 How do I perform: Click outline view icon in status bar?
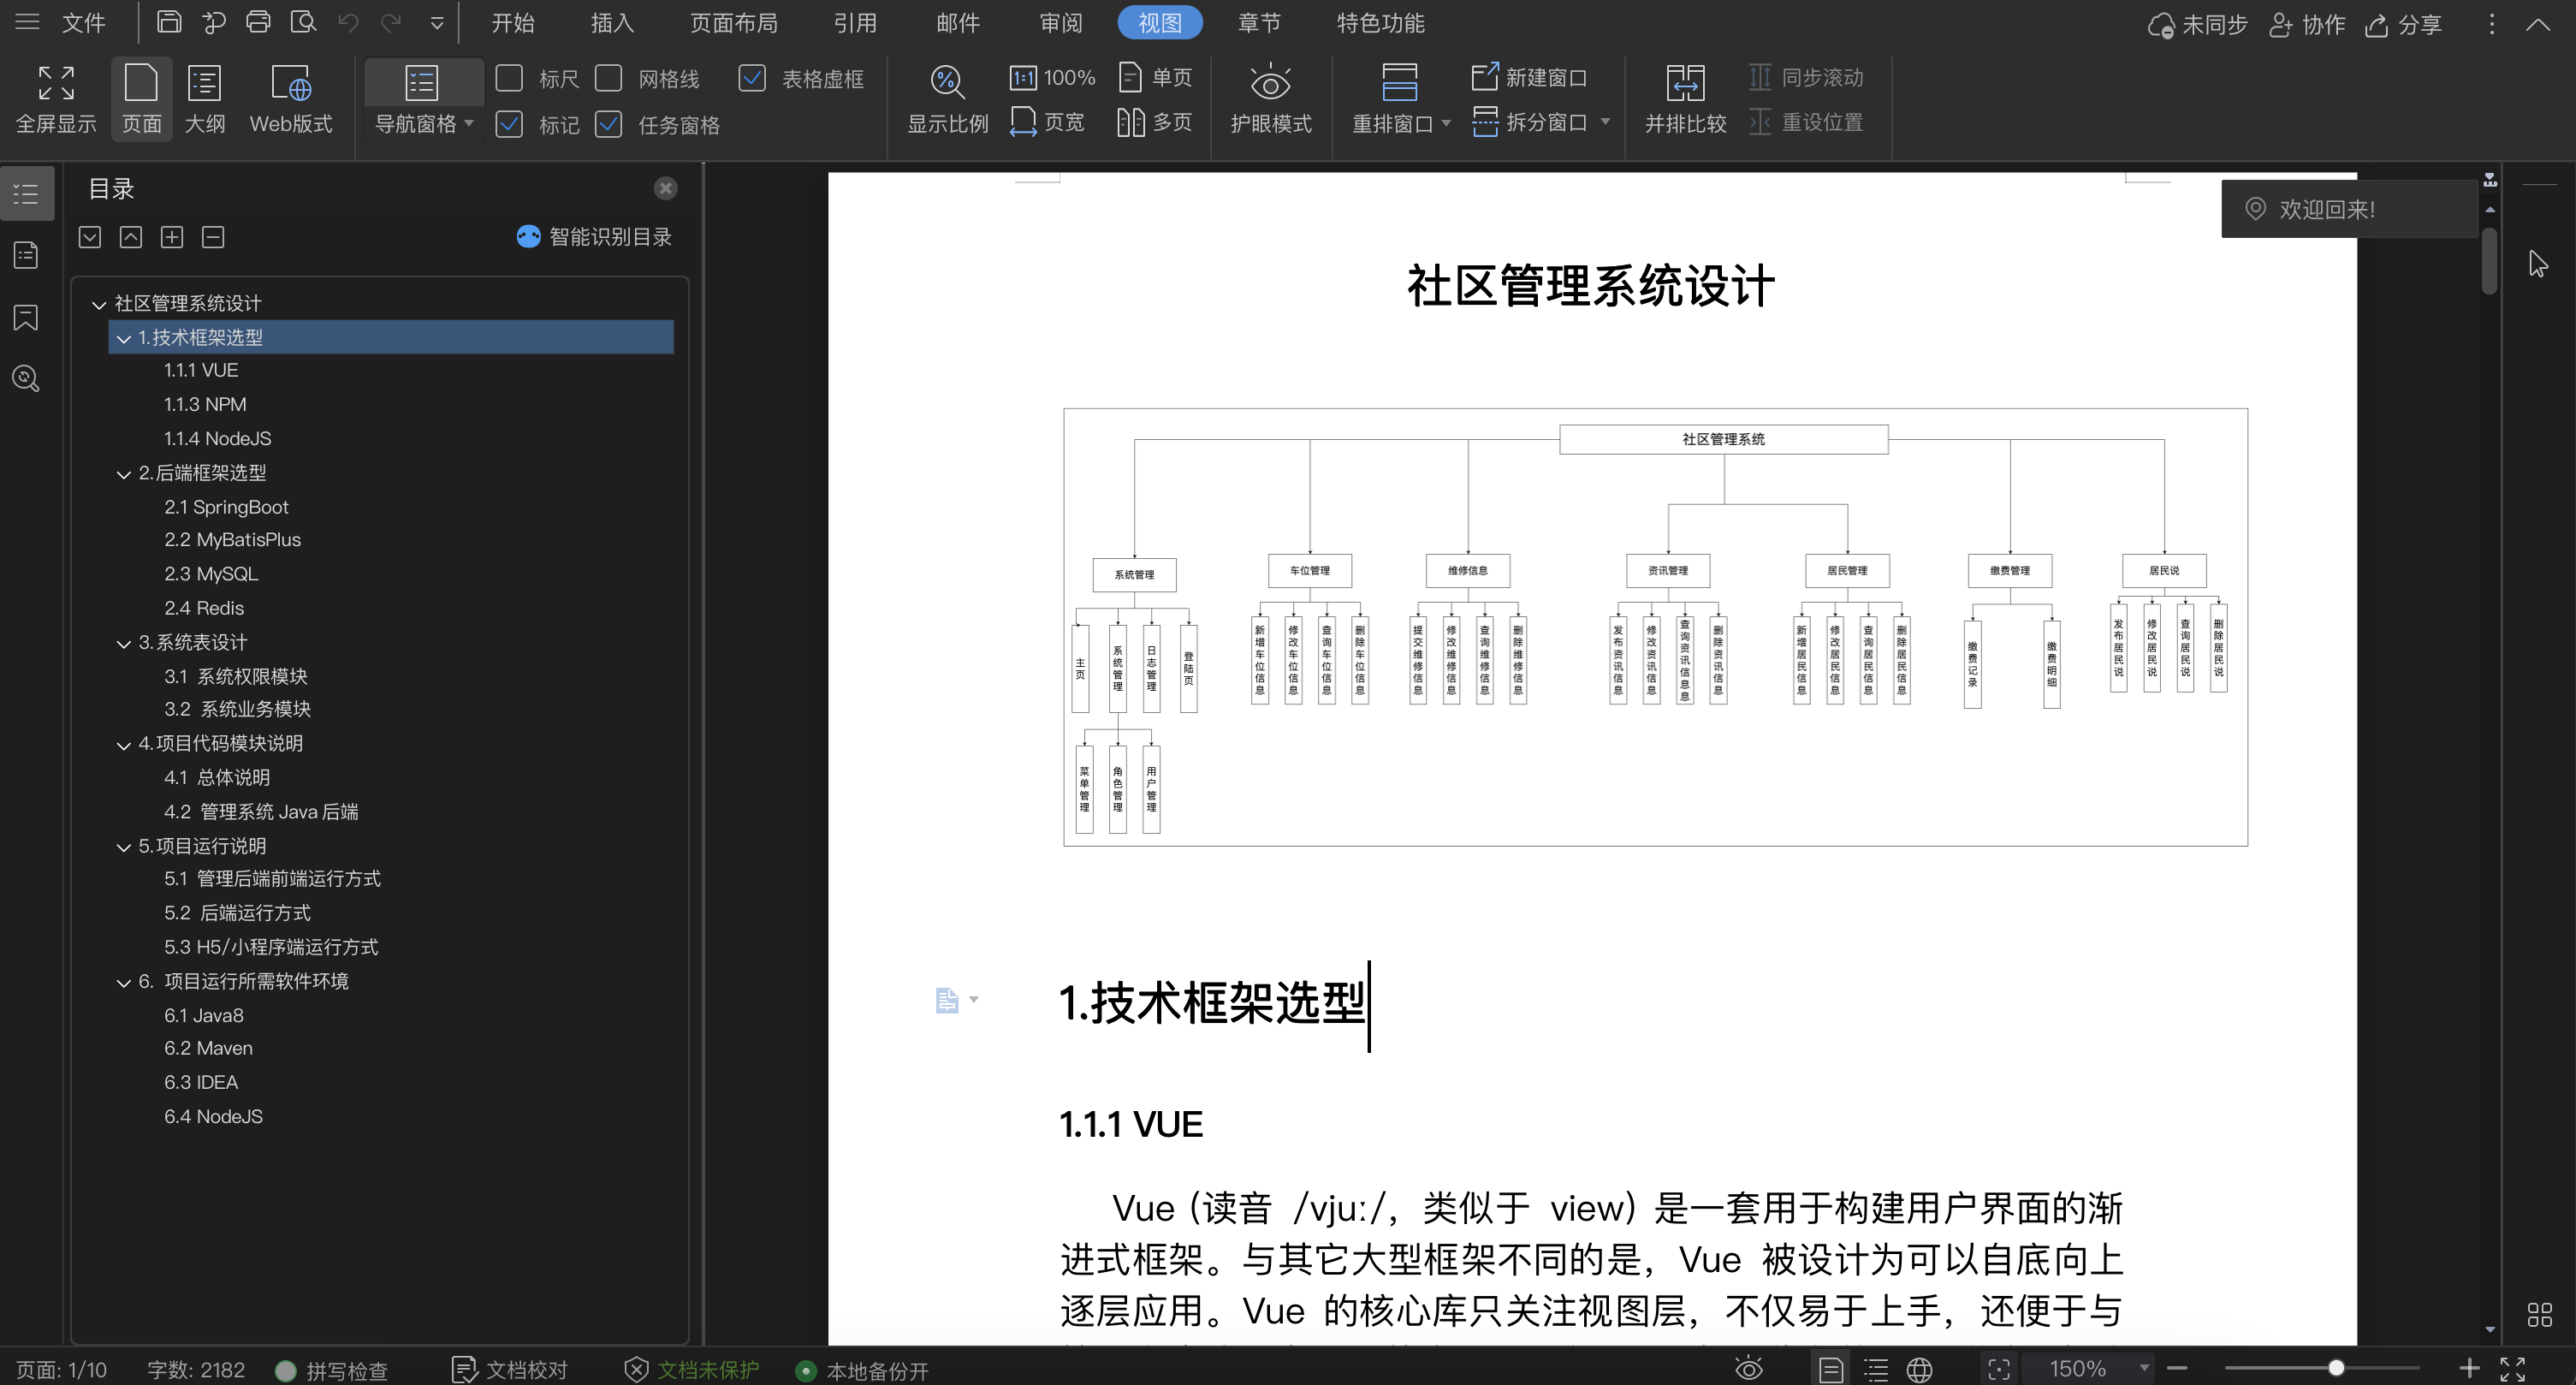pyautogui.click(x=1876, y=1369)
